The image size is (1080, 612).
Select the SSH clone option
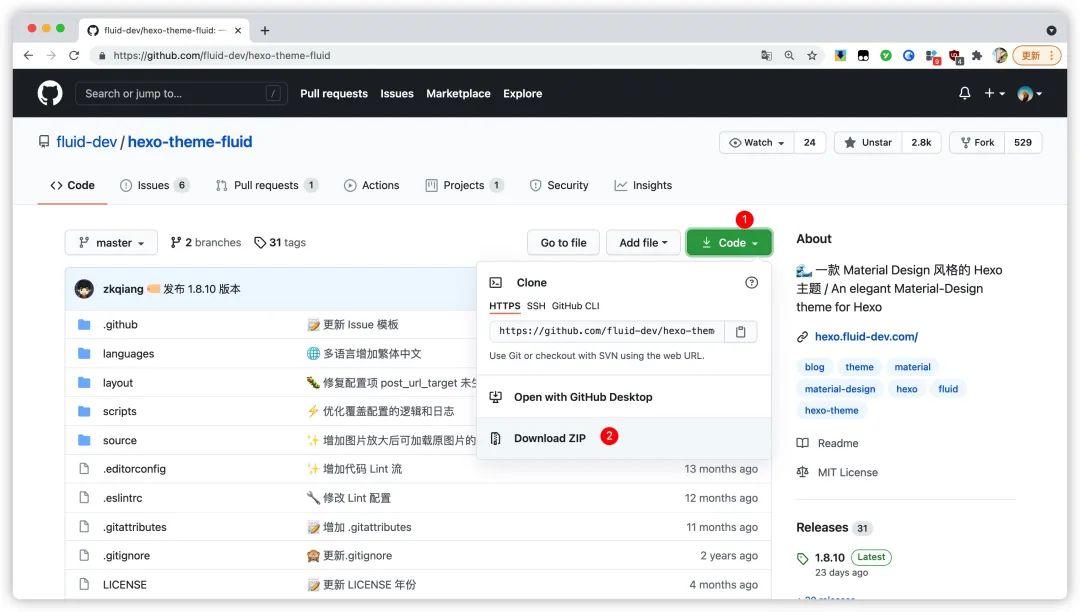(536, 306)
